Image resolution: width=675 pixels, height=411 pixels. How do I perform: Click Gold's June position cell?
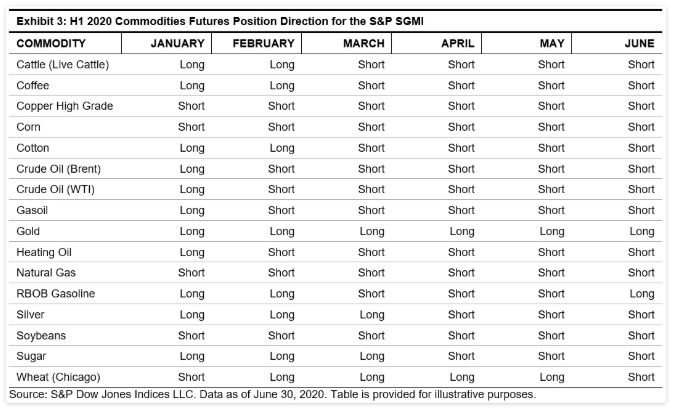click(641, 231)
